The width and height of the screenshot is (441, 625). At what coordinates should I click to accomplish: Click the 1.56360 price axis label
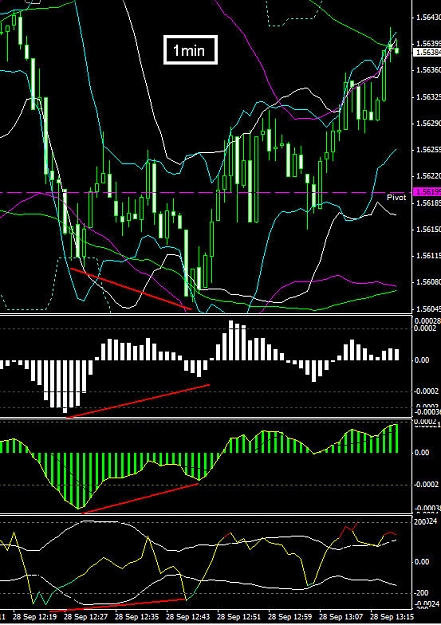pyautogui.click(x=428, y=70)
